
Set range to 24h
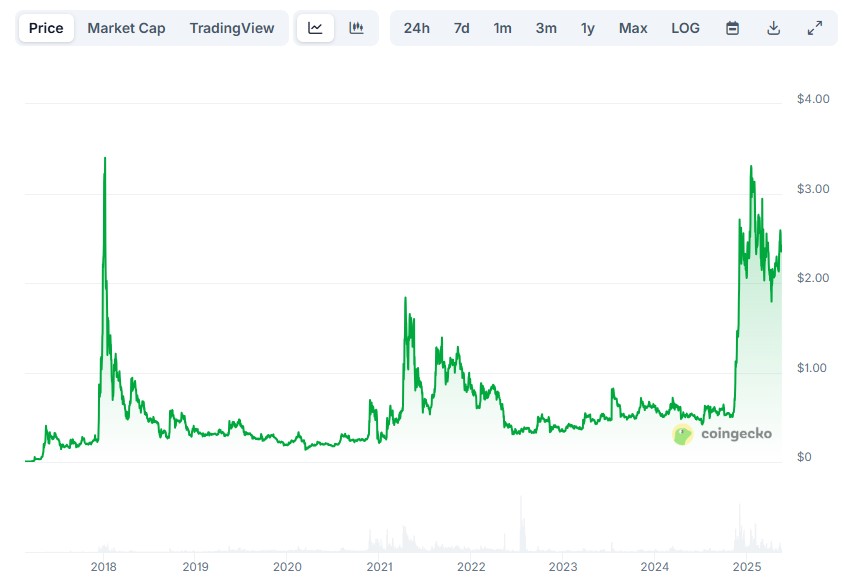click(x=417, y=28)
